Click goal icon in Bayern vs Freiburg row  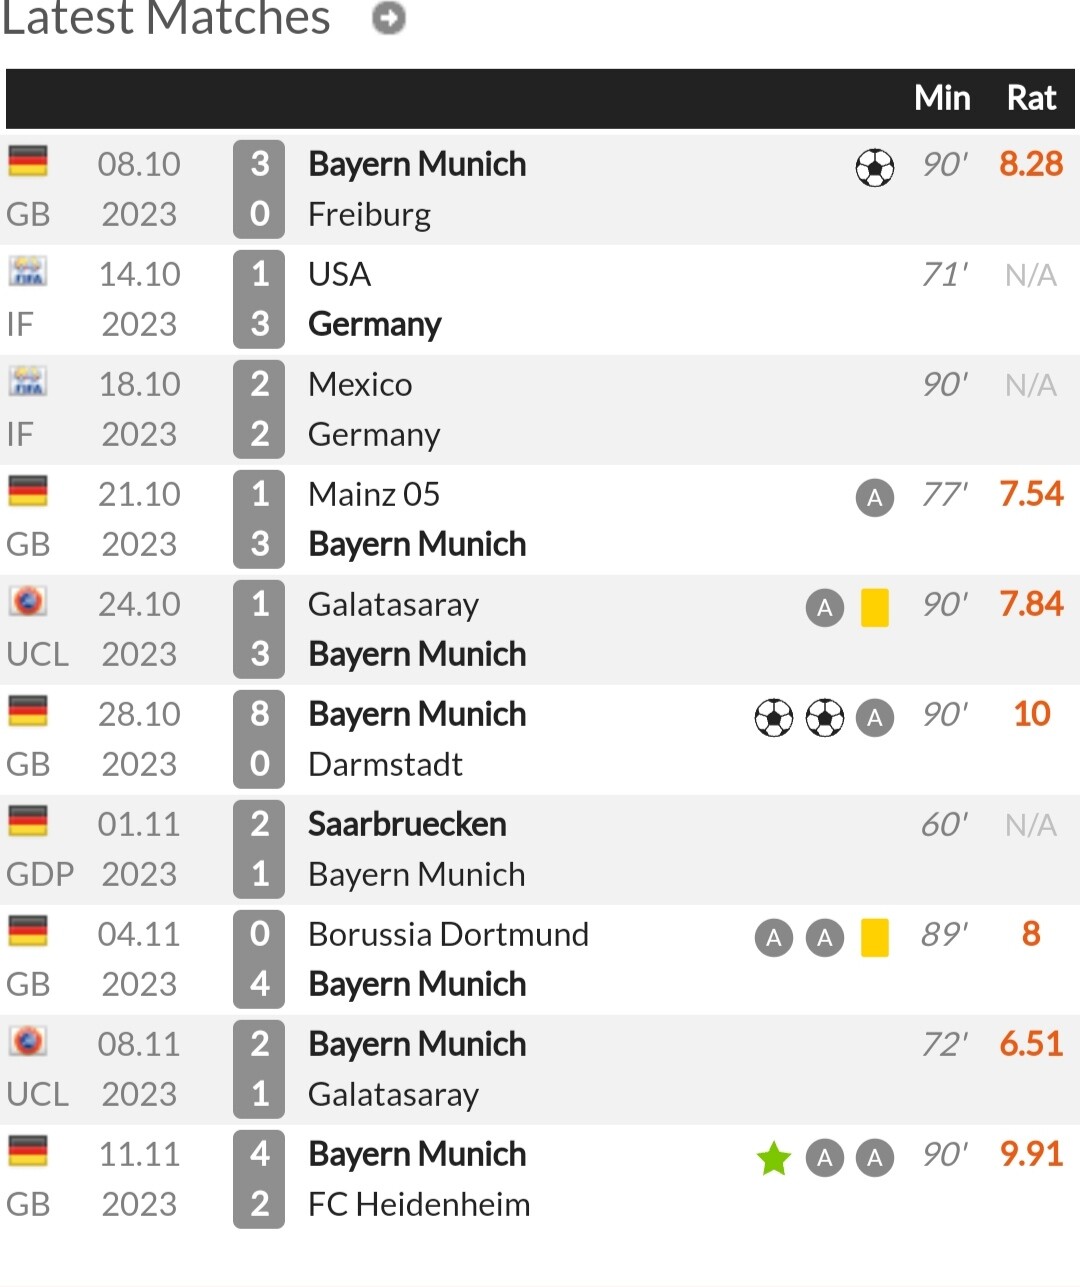click(875, 168)
